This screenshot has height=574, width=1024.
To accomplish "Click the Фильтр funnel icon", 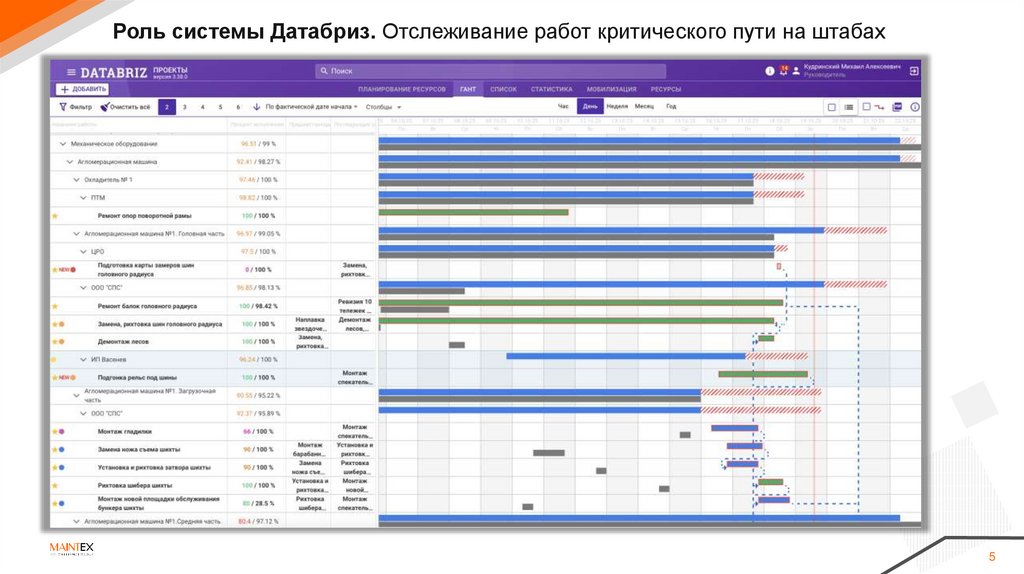I will coord(63,106).
